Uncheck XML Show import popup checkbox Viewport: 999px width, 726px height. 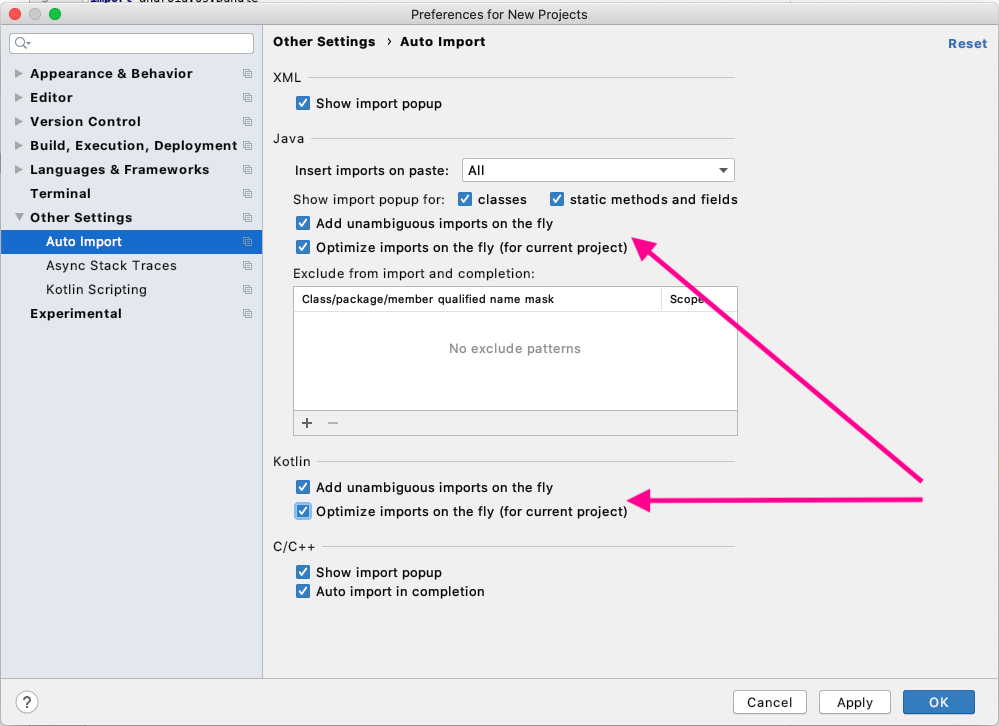coord(303,103)
